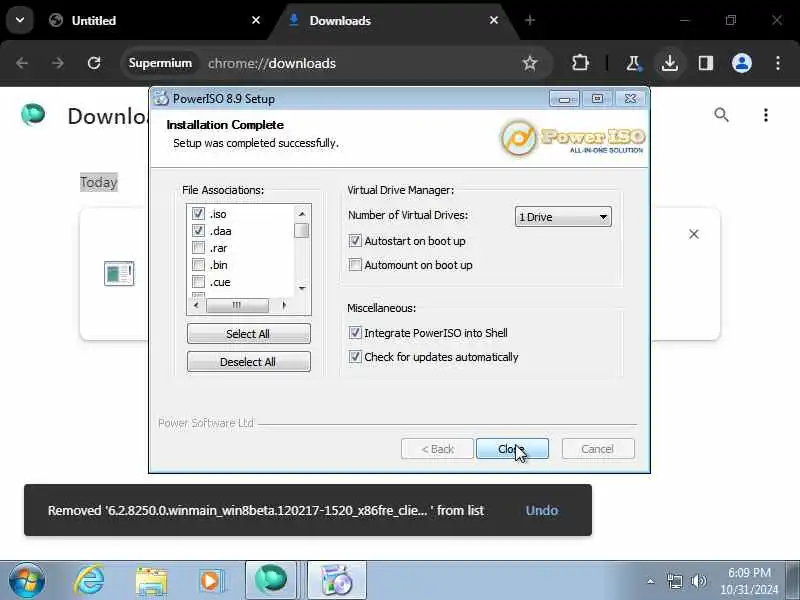800x600 pixels.
Task: Search downloads with magnifier icon
Action: pos(721,115)
